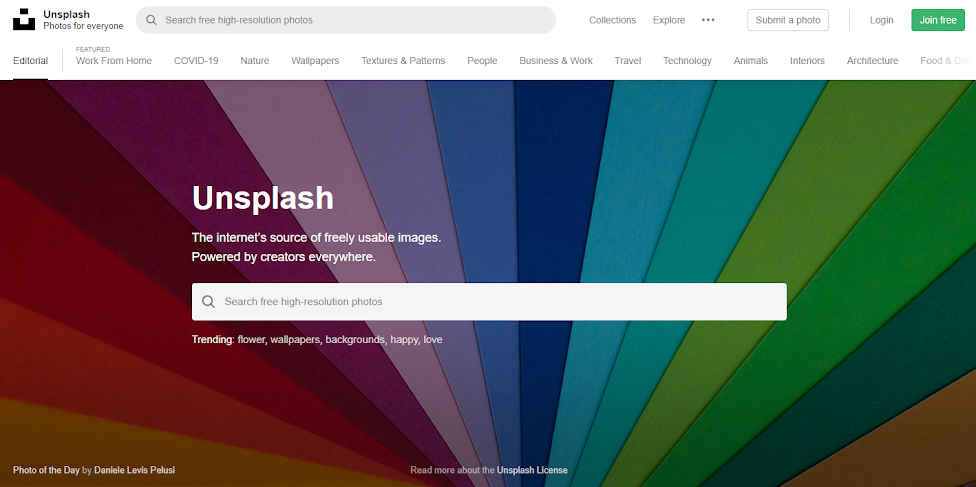Open the Explore menu

click(x=669, y=20)
